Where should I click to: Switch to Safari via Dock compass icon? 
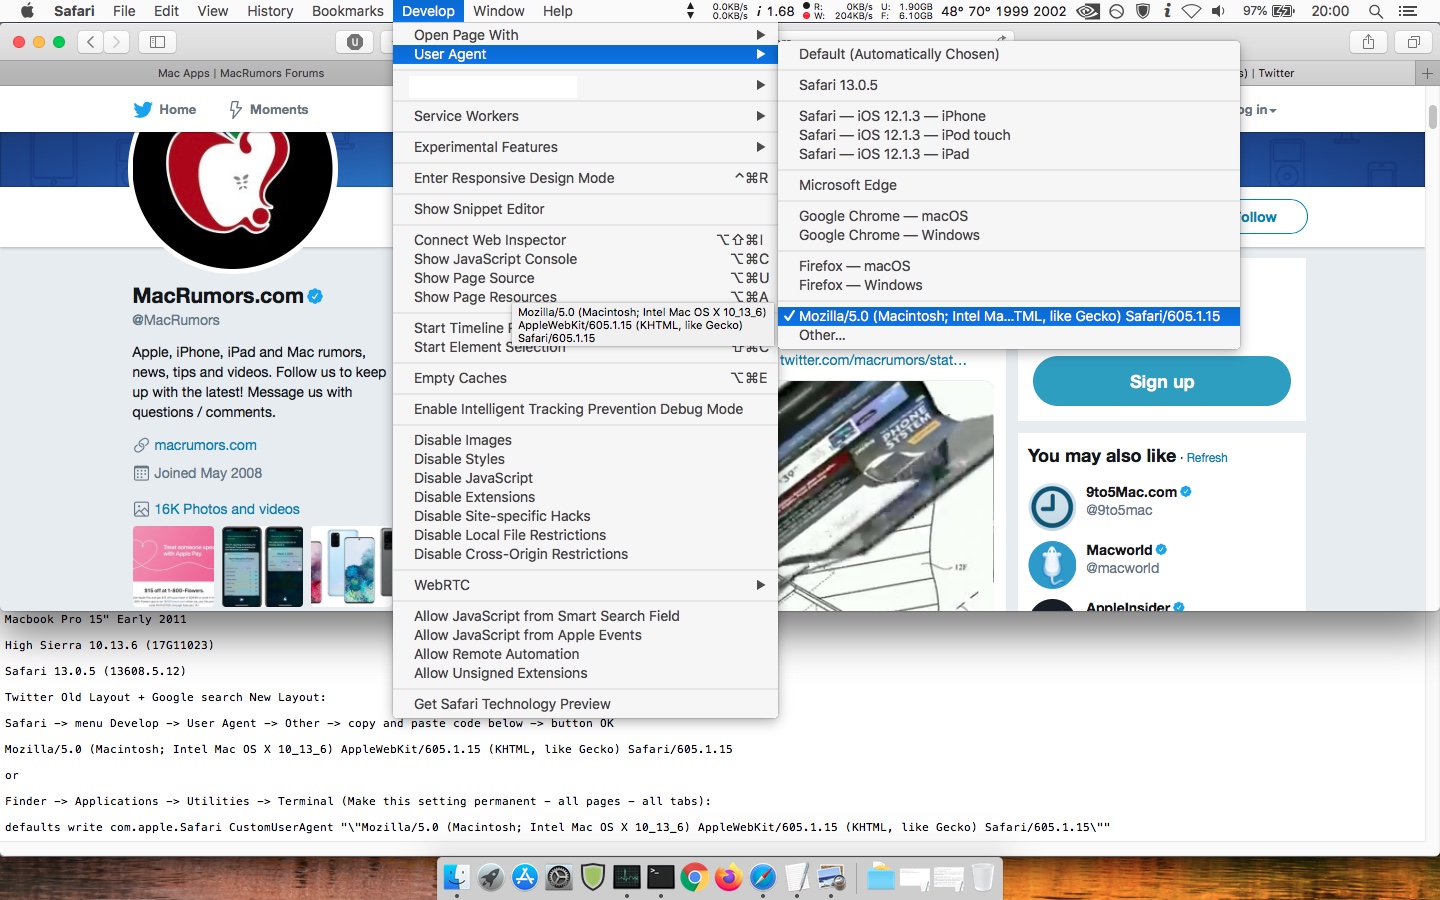[x=762, y=878]
